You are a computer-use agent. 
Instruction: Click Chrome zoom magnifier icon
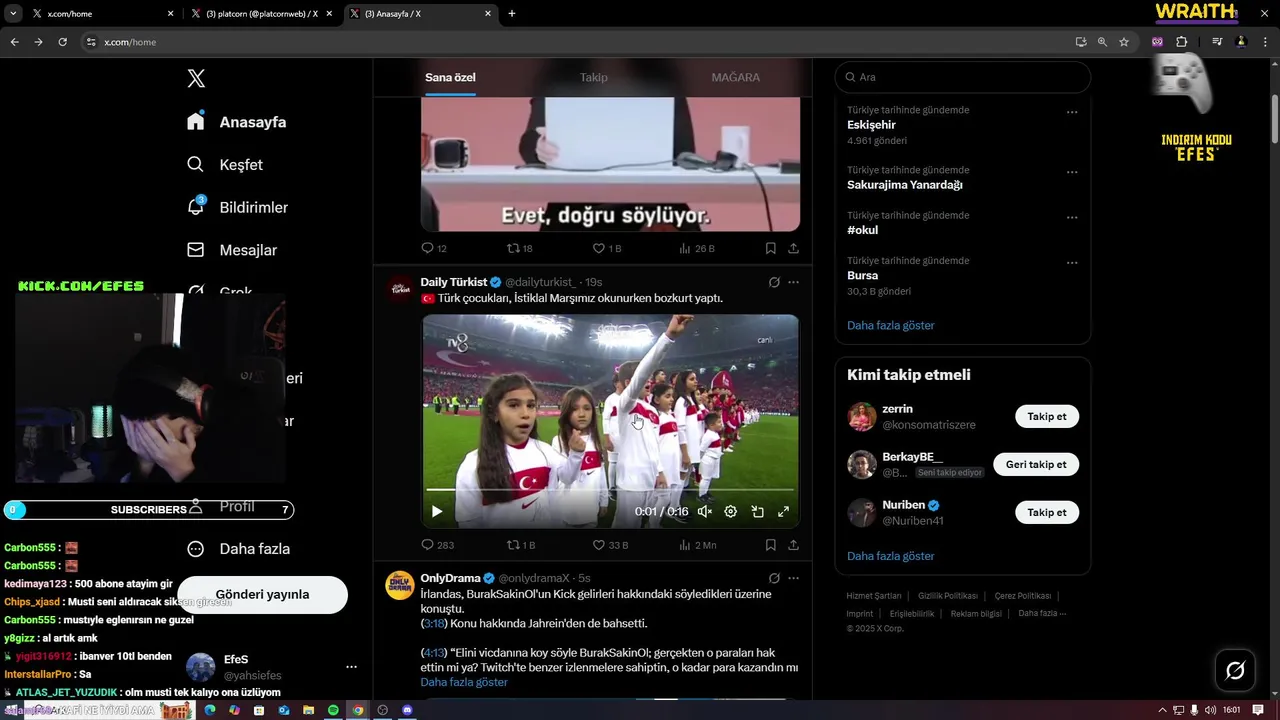pyautogui.click(x=1102, y=42)
